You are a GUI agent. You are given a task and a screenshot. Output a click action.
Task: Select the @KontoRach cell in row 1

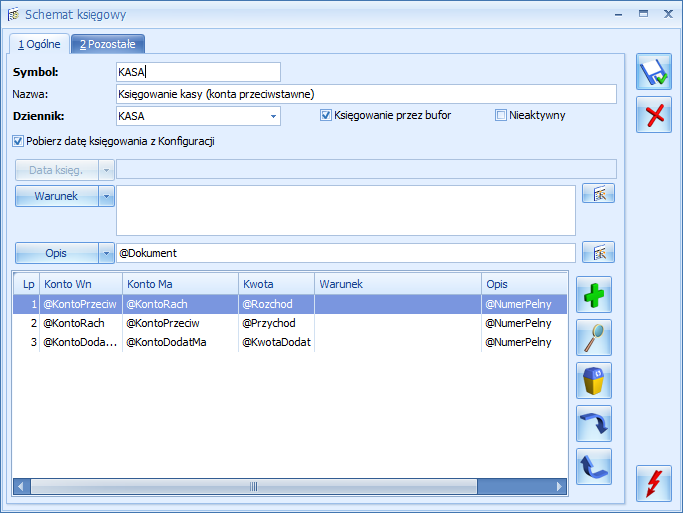click(x=180, y=304)
